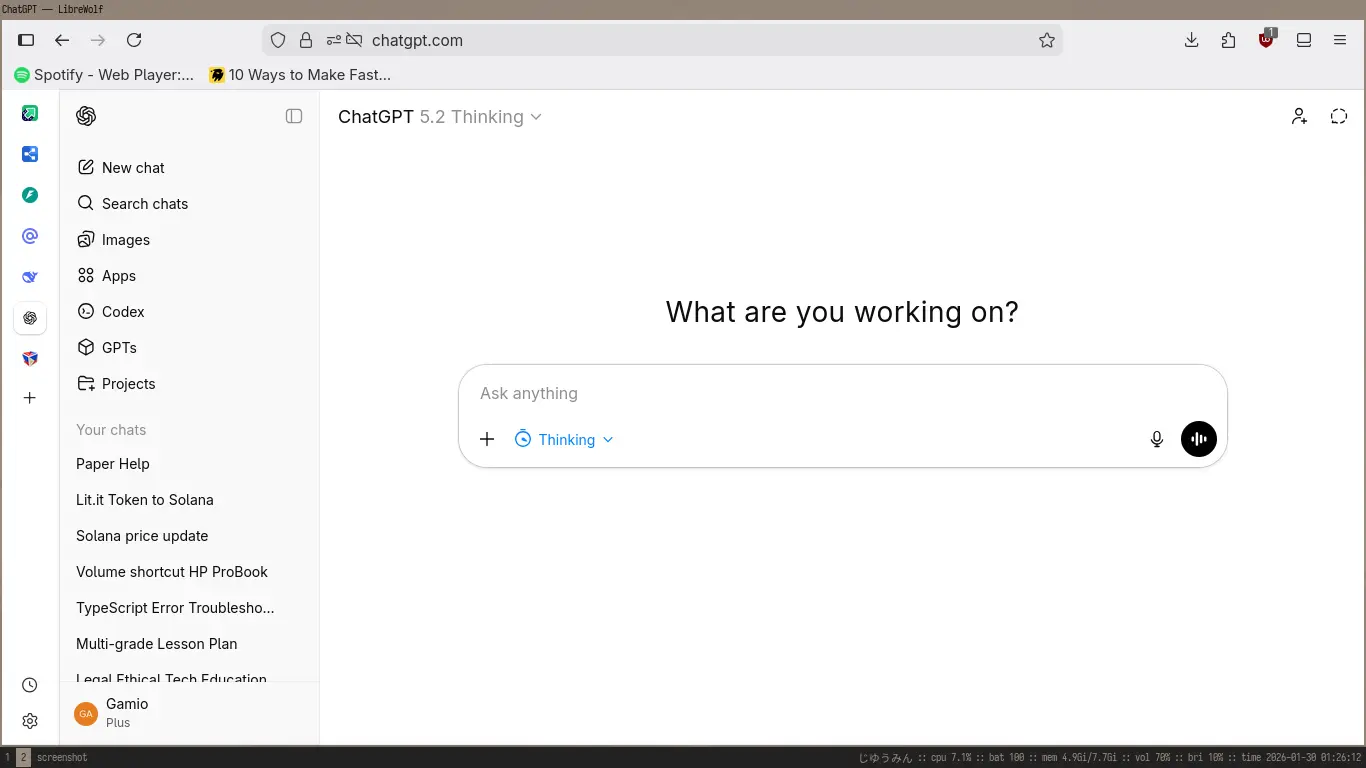1366x768 pixels.
Task: Start a temporary chat with the dashed bubble icon
Action: point(1339,116)
